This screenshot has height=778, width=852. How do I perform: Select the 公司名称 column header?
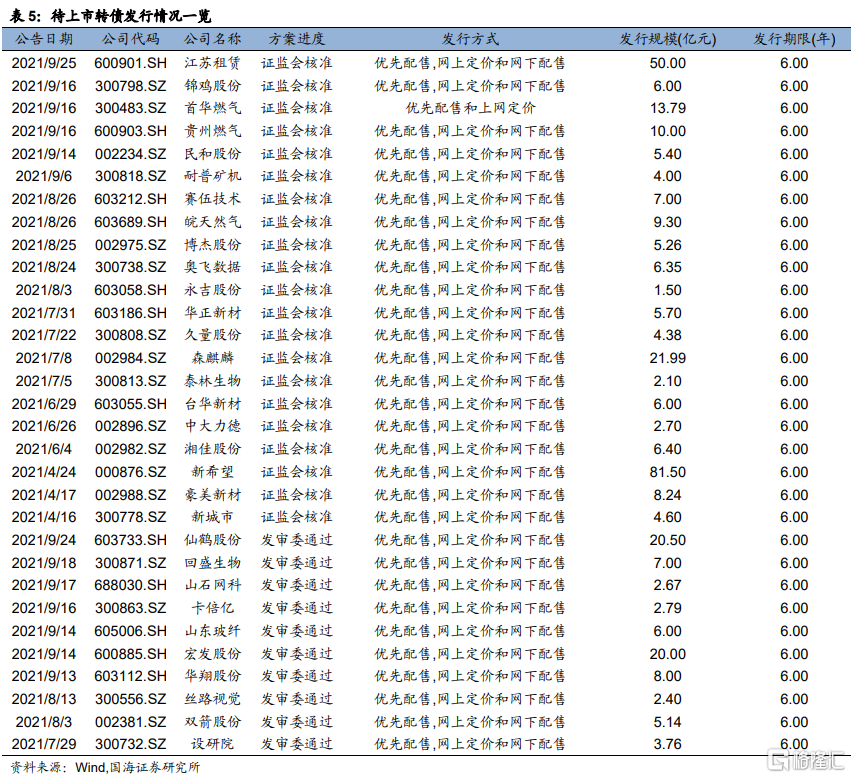[x=212, y=39]
